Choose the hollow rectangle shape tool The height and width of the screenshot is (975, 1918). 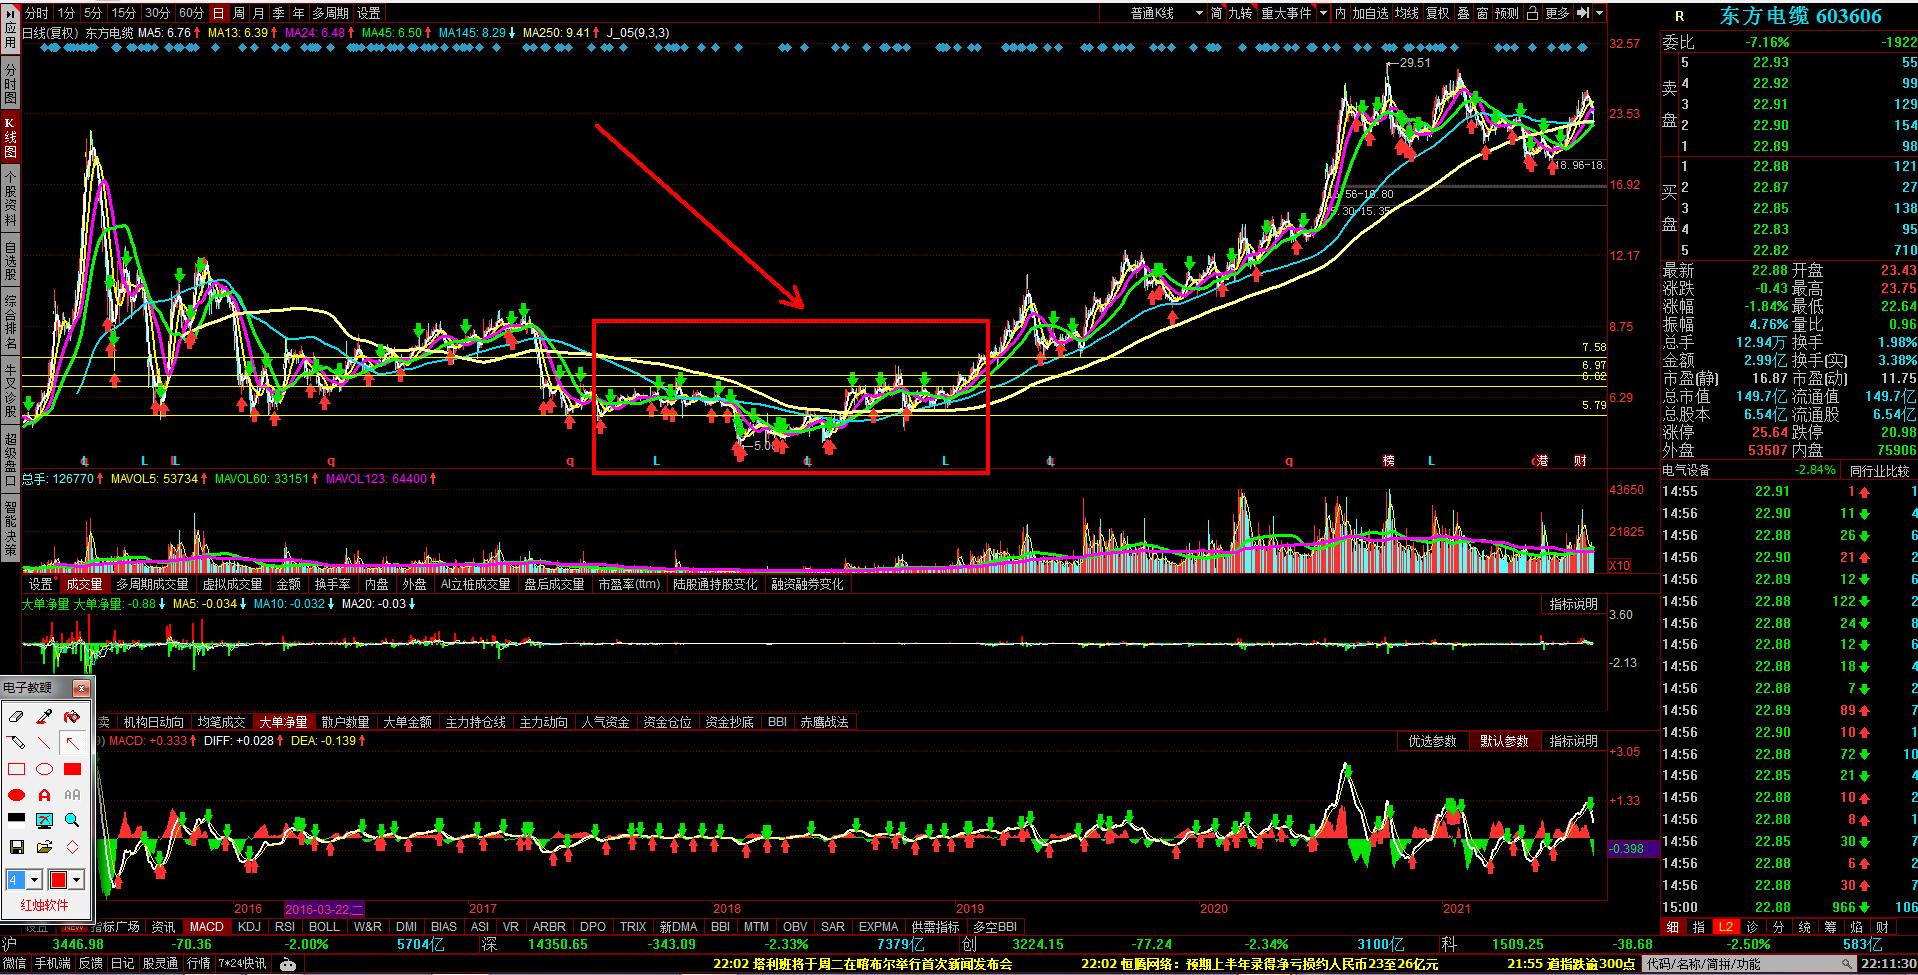point(16,769)
